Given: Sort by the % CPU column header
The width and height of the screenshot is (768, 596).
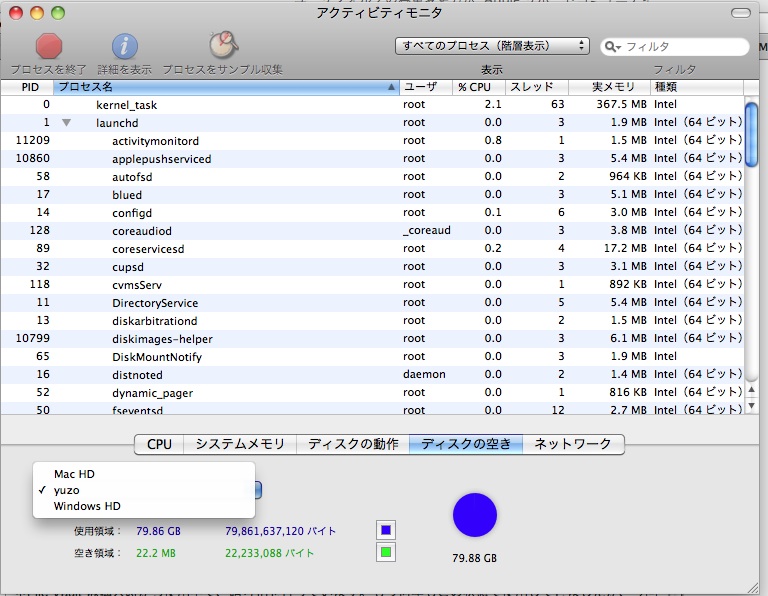Looking at the screenshot, I should click(x=477, y=88).
